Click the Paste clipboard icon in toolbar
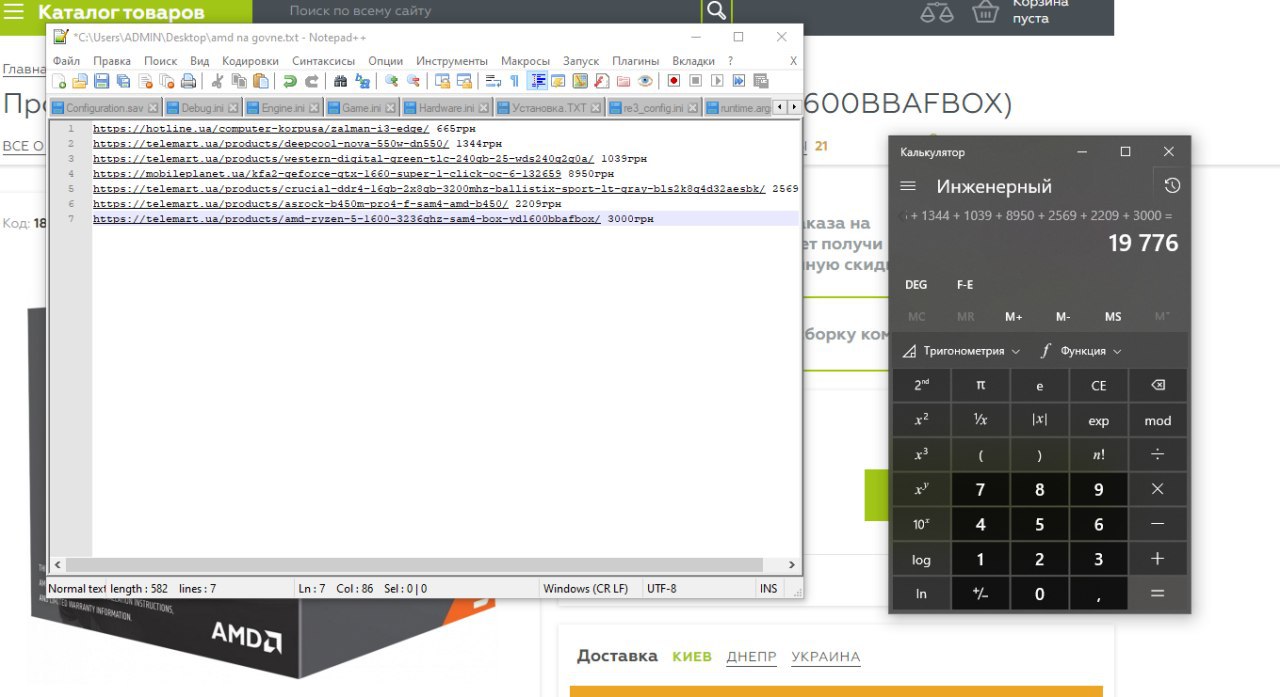 coord(261,81)
